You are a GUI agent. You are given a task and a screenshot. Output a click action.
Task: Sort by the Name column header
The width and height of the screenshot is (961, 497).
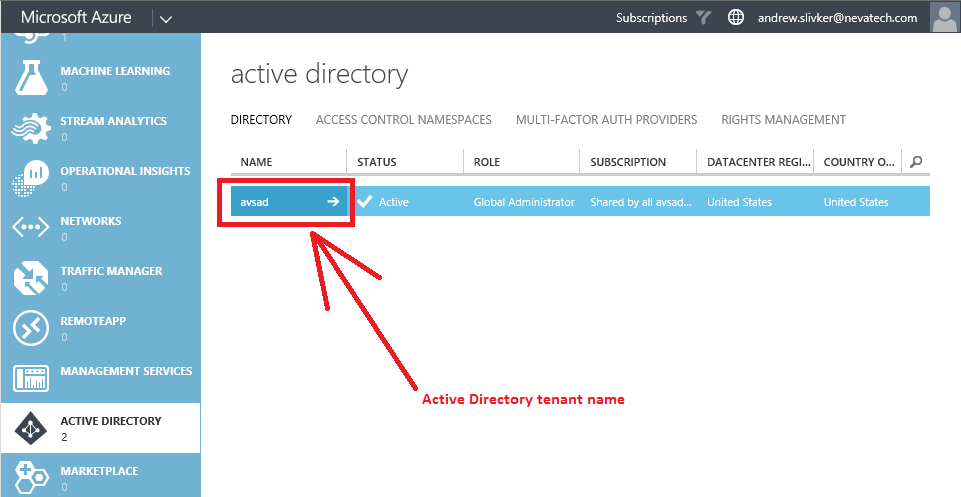256,162
